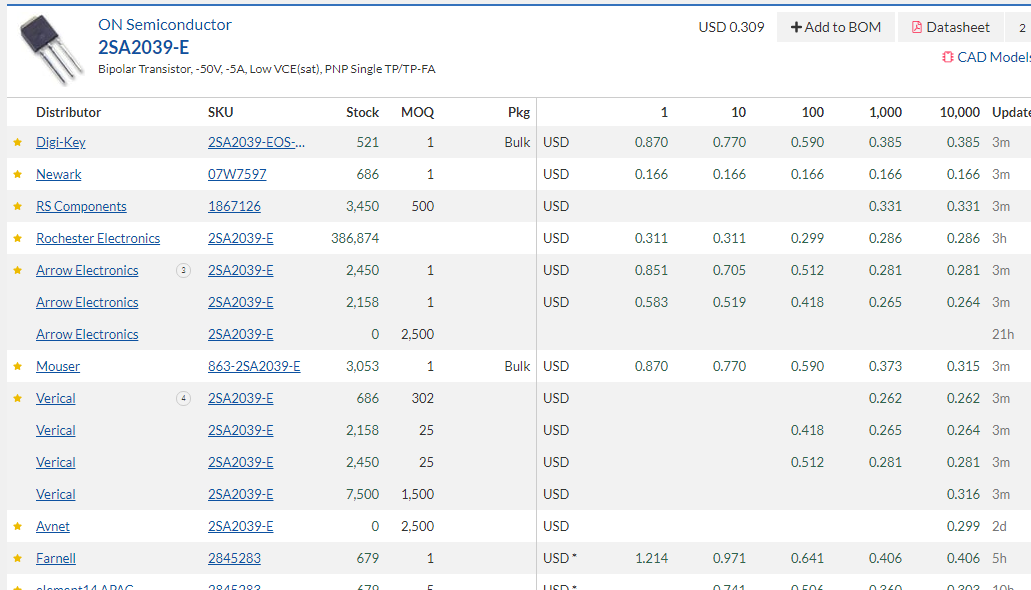Open Verical link with stock 7,500

[x=55, y=495]
